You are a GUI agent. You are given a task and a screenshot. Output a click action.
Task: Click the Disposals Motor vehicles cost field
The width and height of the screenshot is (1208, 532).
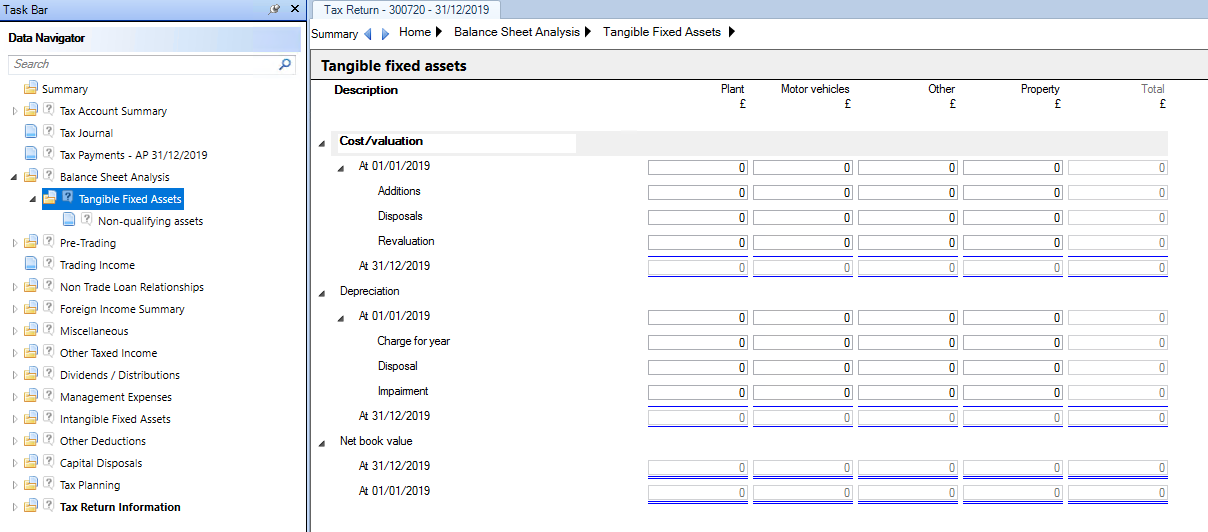(x=803, y=218)
